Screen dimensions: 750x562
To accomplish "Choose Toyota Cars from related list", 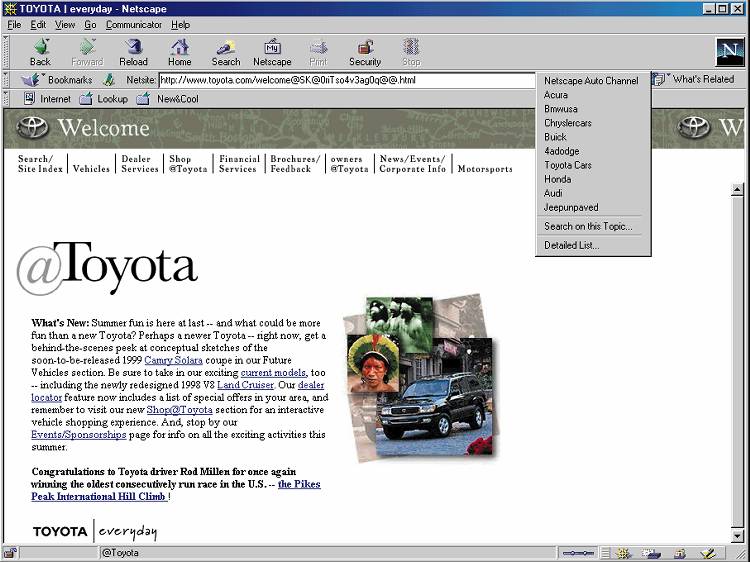I will (x=593, y=165).
